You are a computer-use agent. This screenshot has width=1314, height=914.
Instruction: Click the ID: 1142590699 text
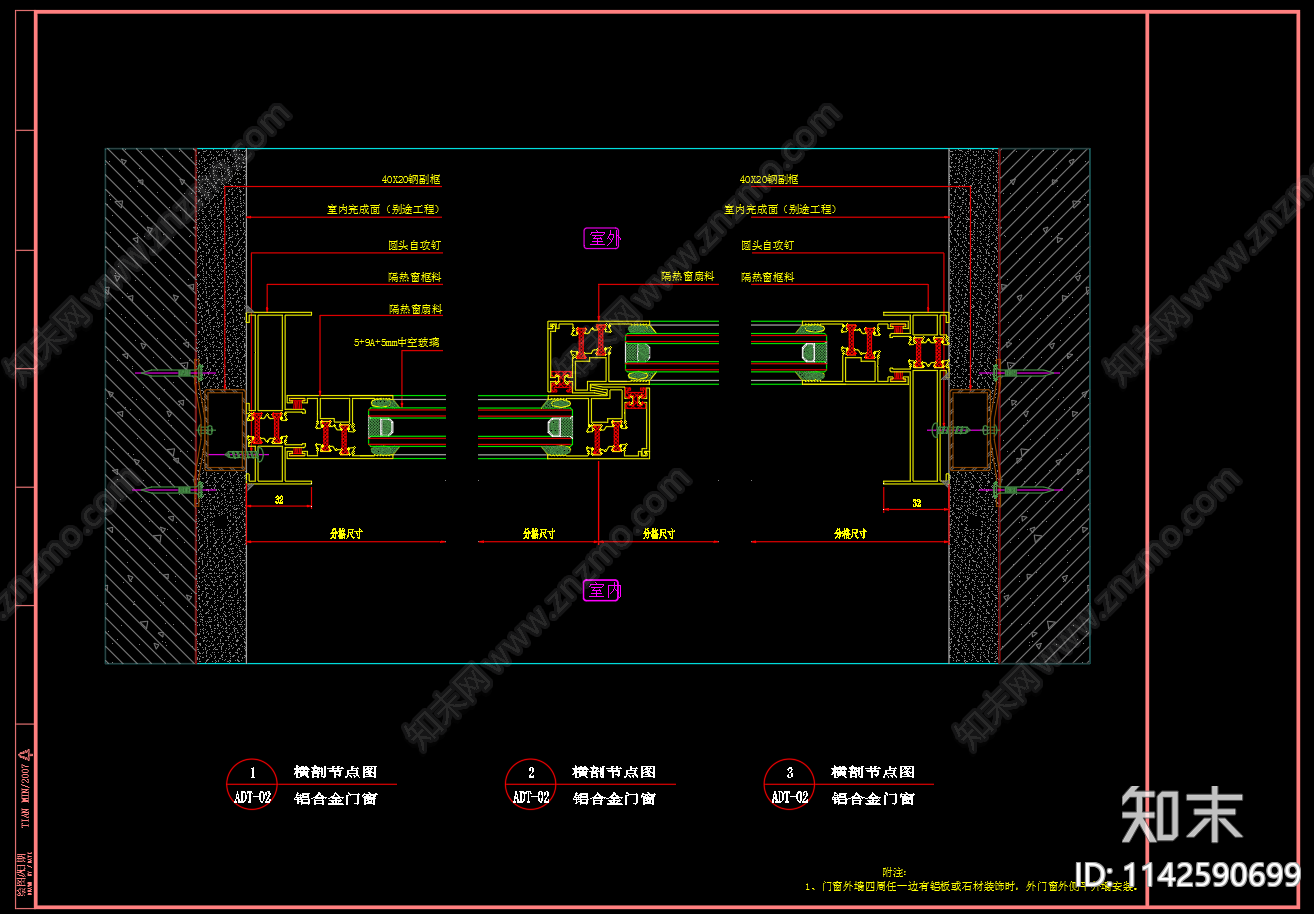click(1186, 875)
